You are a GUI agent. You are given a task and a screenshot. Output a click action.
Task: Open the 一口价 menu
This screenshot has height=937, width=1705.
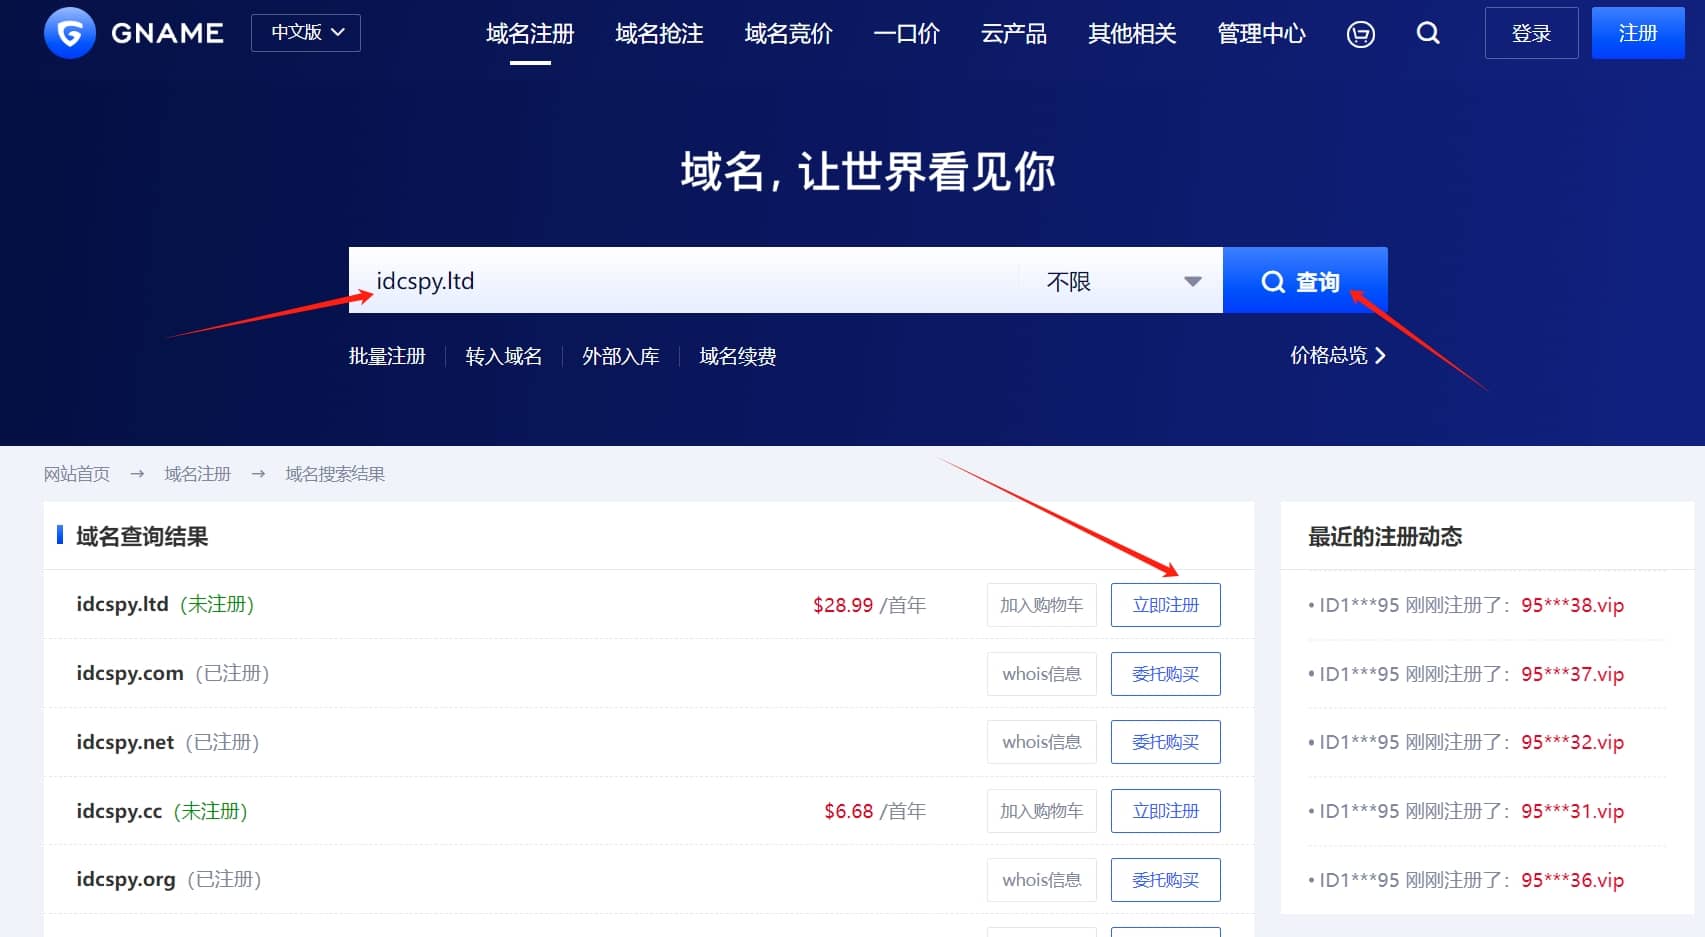(x=906, y=34)
